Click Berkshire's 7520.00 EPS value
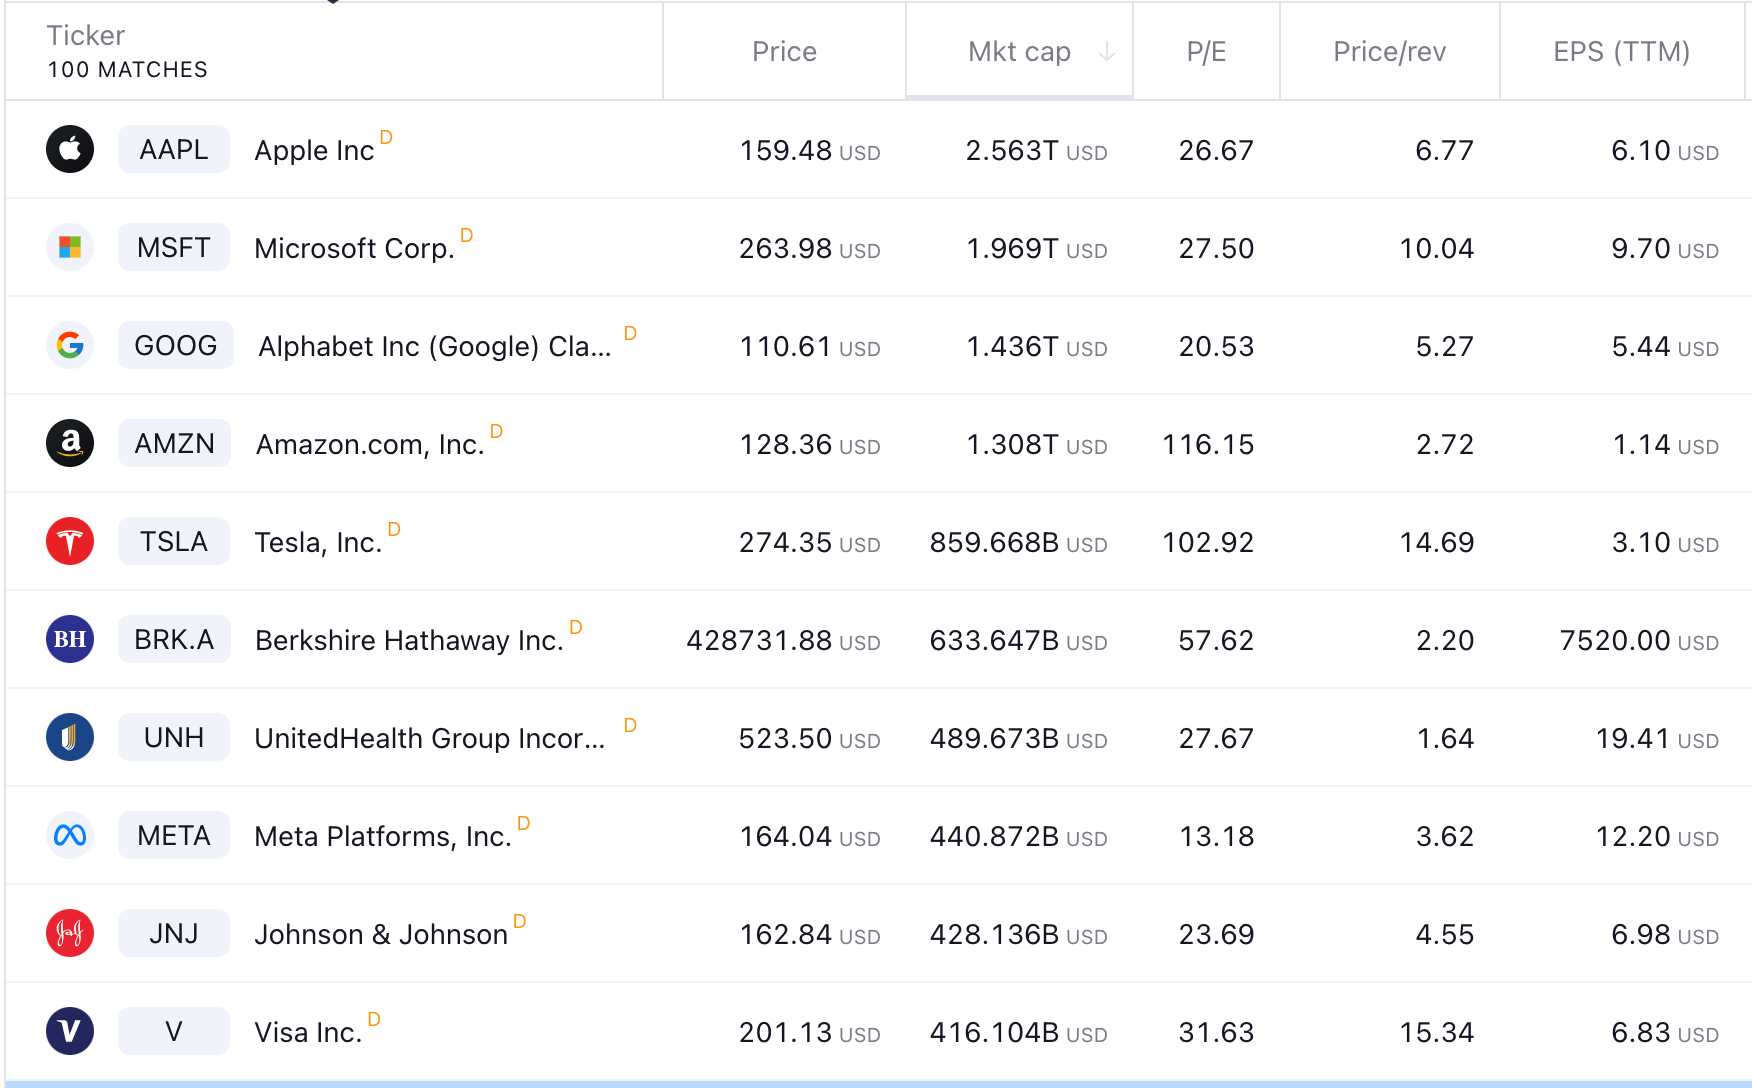Image resolution: width=1752 pixels, height=1088 pixels. point(1639,641)
